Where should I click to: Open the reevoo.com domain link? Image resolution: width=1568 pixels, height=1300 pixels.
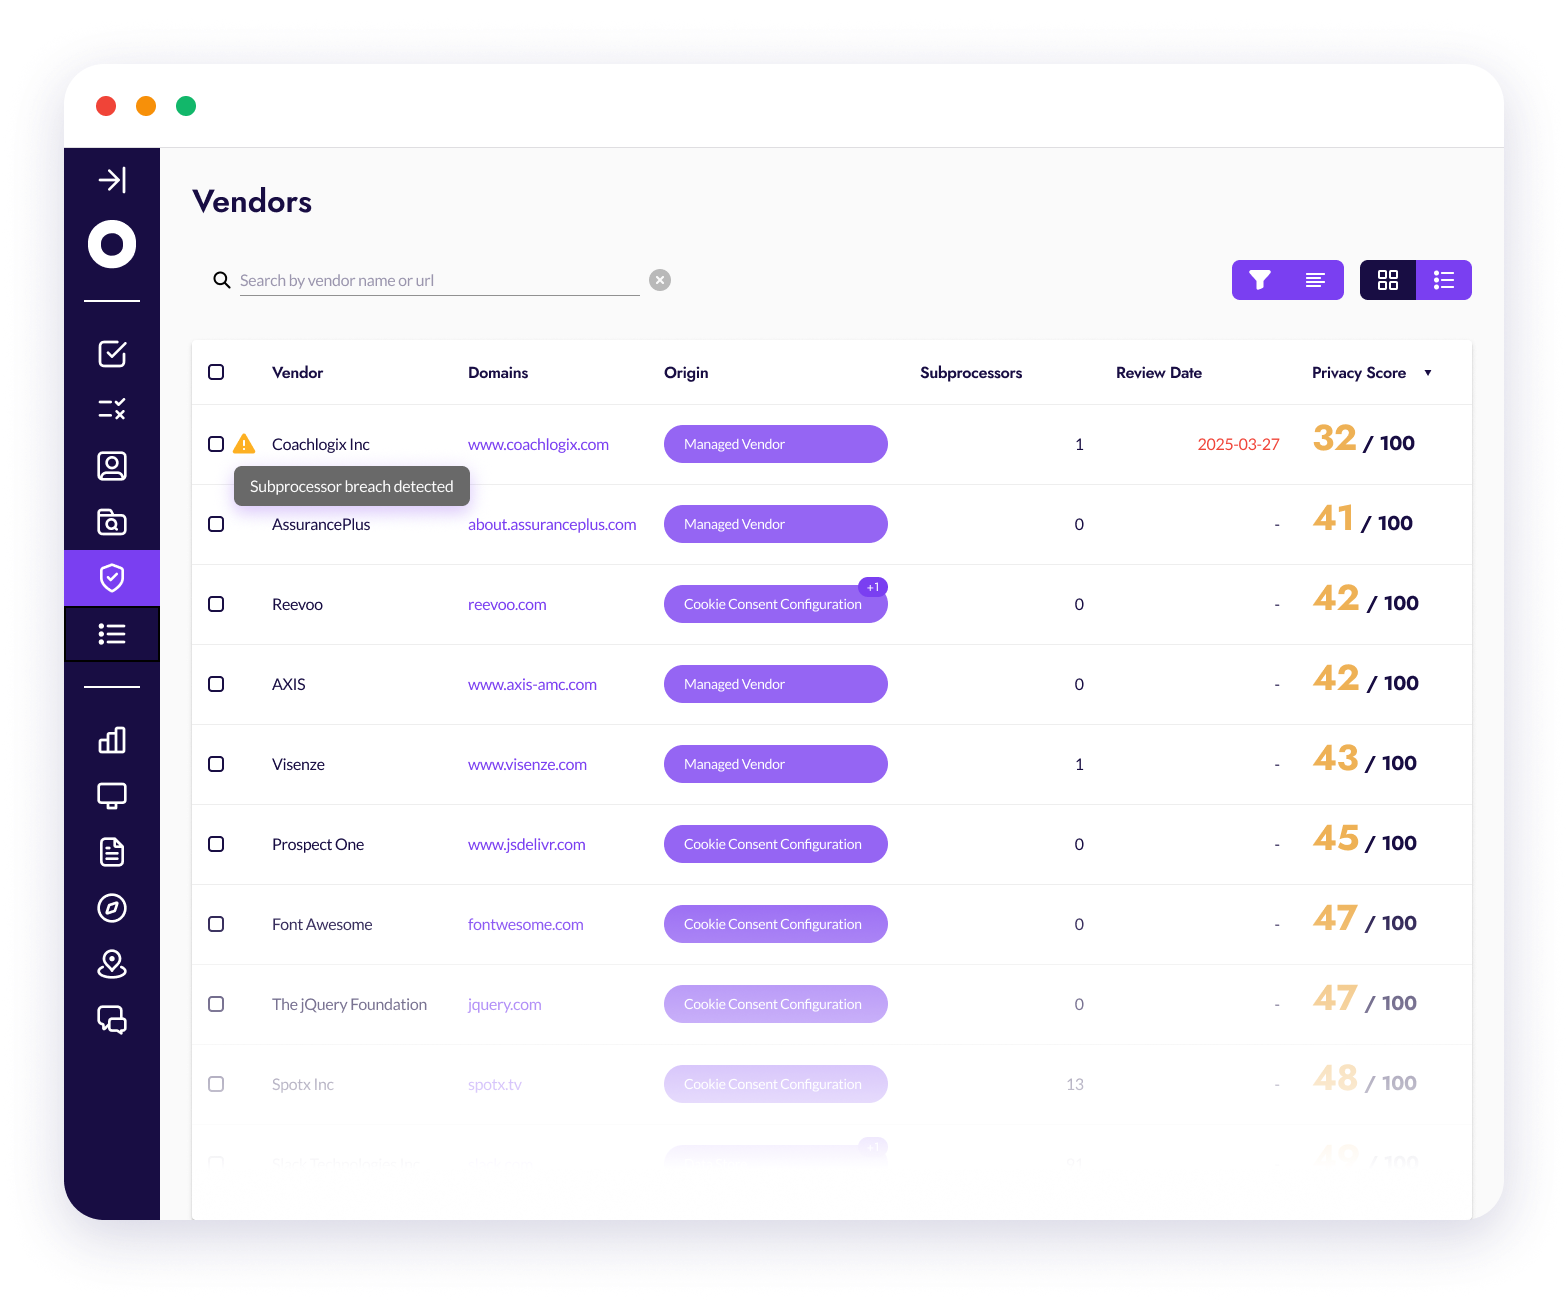point(507,604)
